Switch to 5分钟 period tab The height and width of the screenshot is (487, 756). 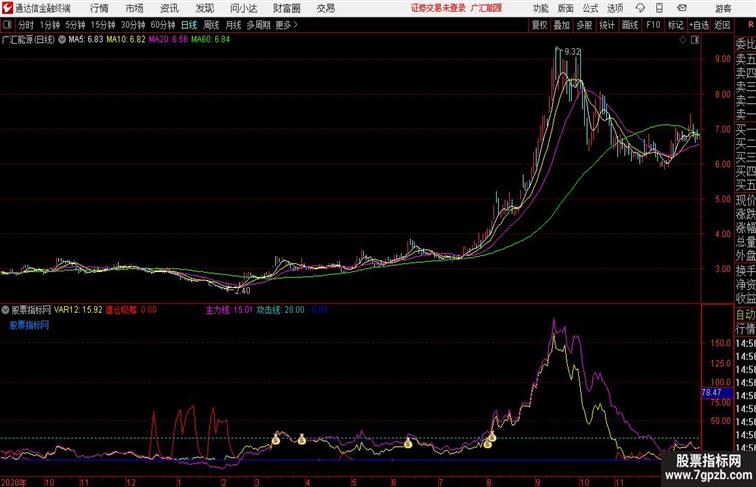(75, 25)
